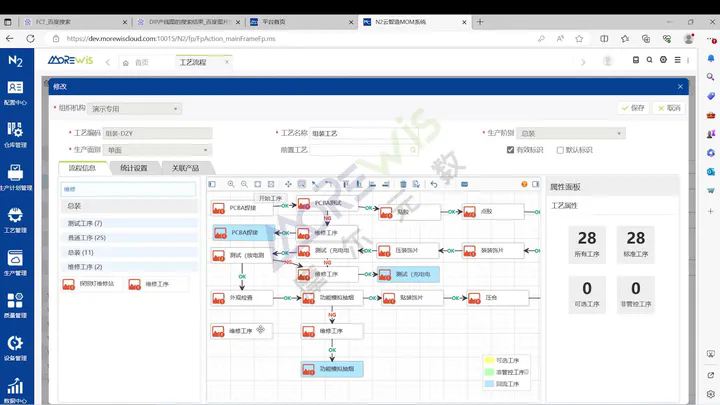Screen dimensions: 720x405
Task: Open 工艺管理 in the left sidebar
Action: click(15, 220)
